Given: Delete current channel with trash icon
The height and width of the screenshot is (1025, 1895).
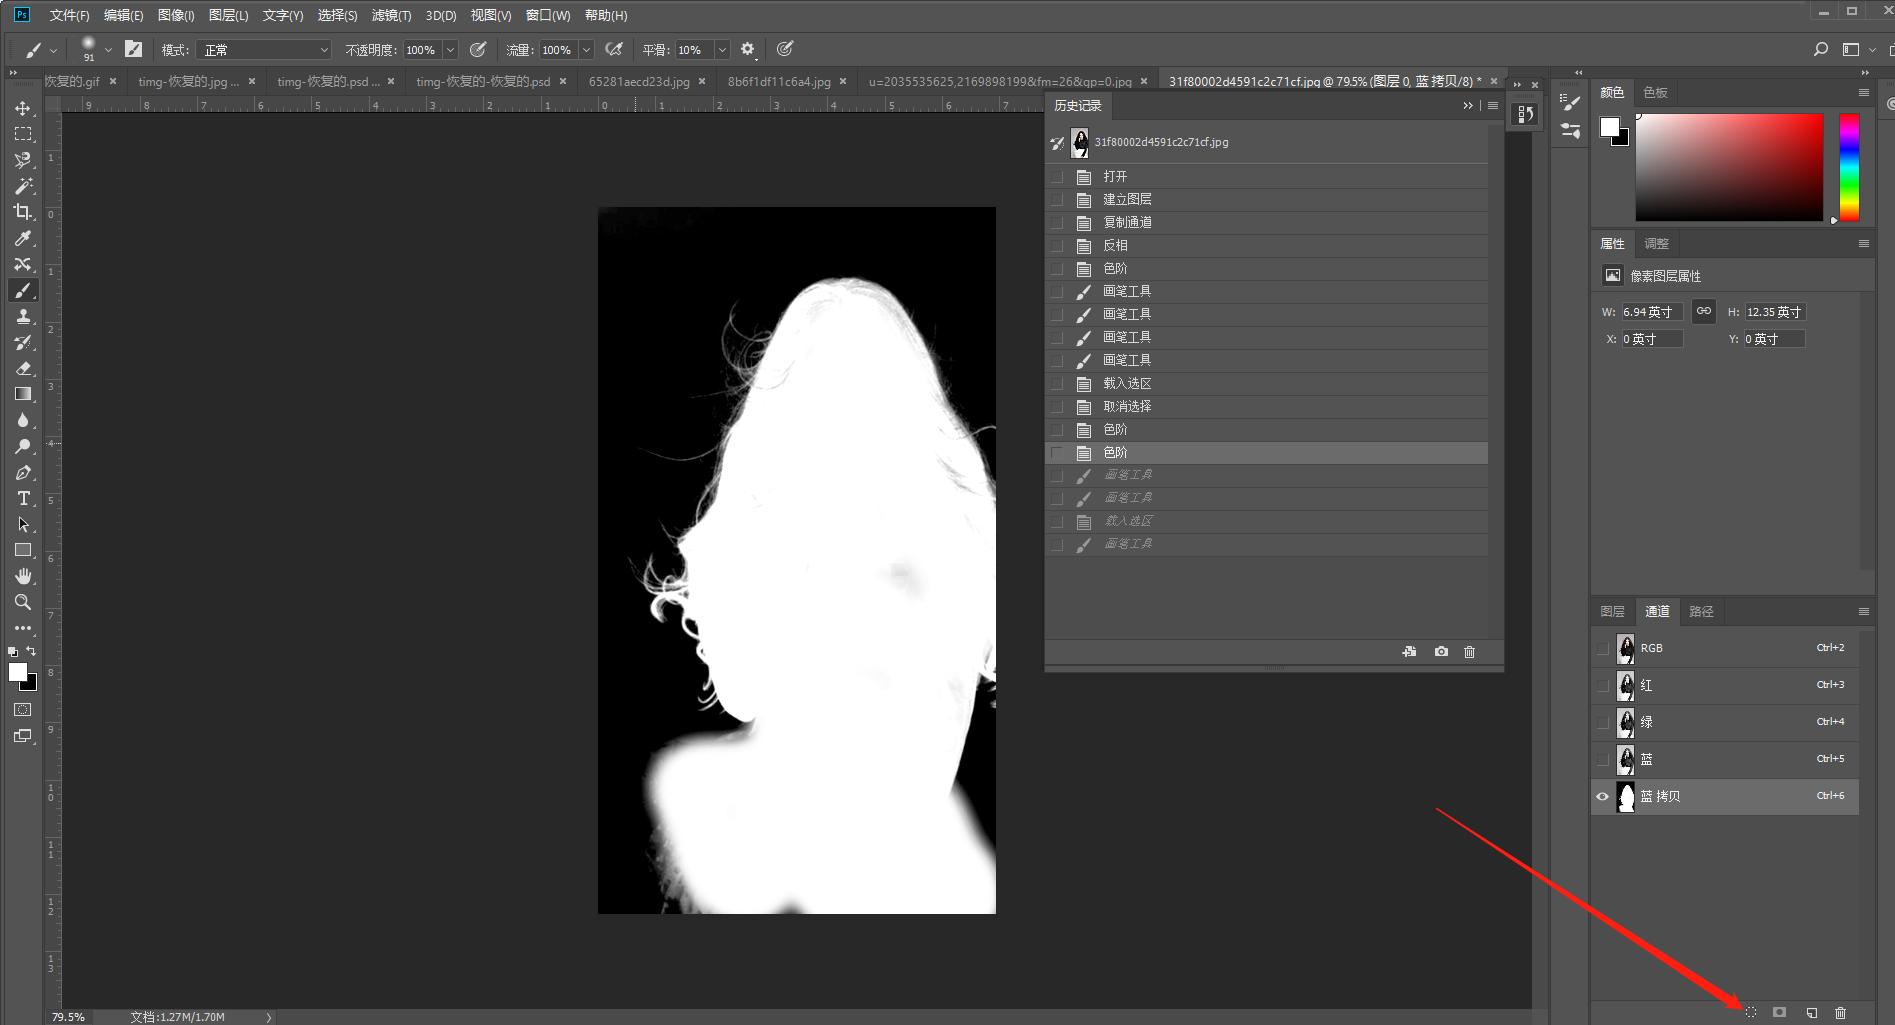Looking at the screenshot, I should point(1840,1012).
